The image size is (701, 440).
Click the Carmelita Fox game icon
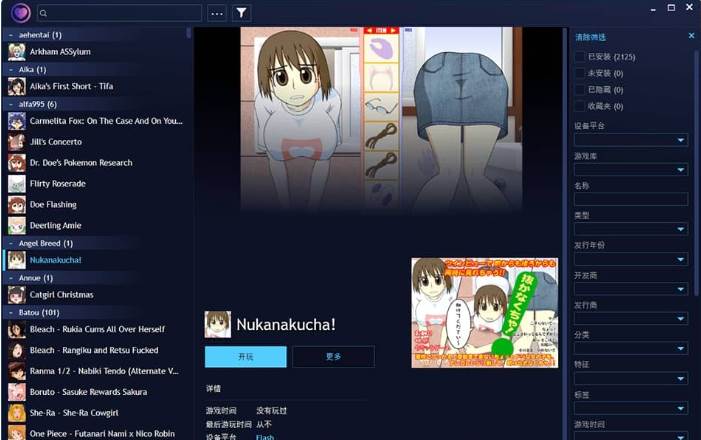tap(17, 121)
